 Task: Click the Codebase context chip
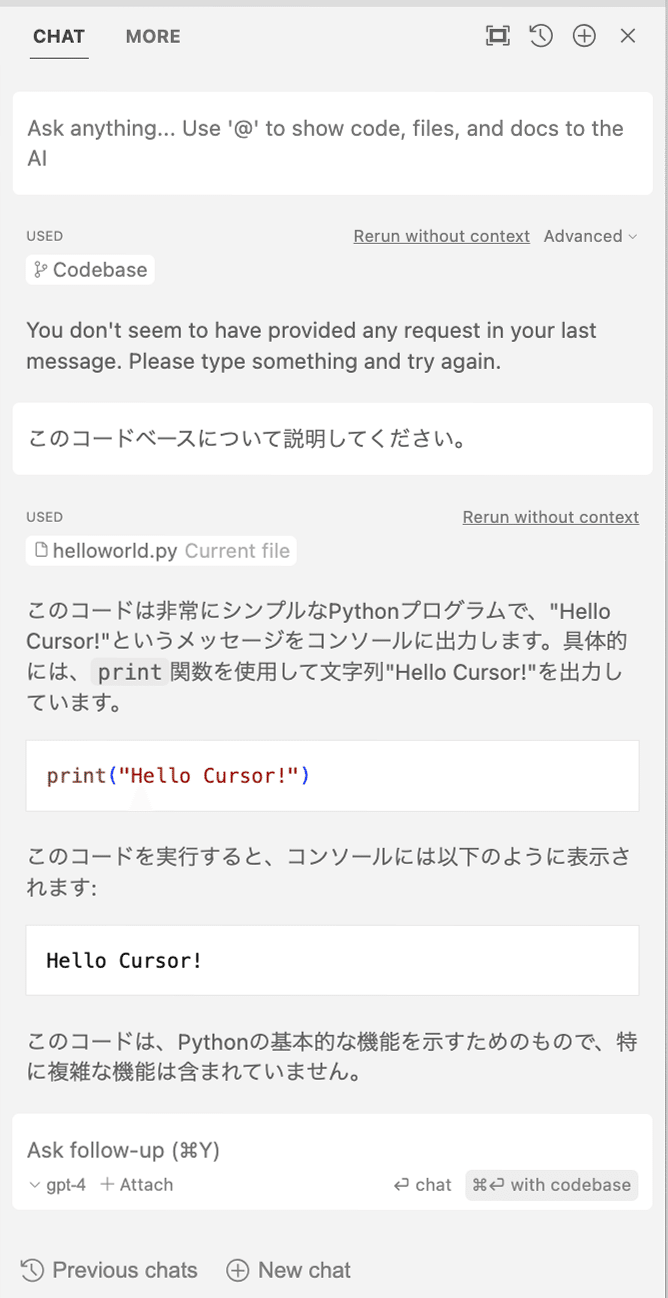click(x=89, y=269)
